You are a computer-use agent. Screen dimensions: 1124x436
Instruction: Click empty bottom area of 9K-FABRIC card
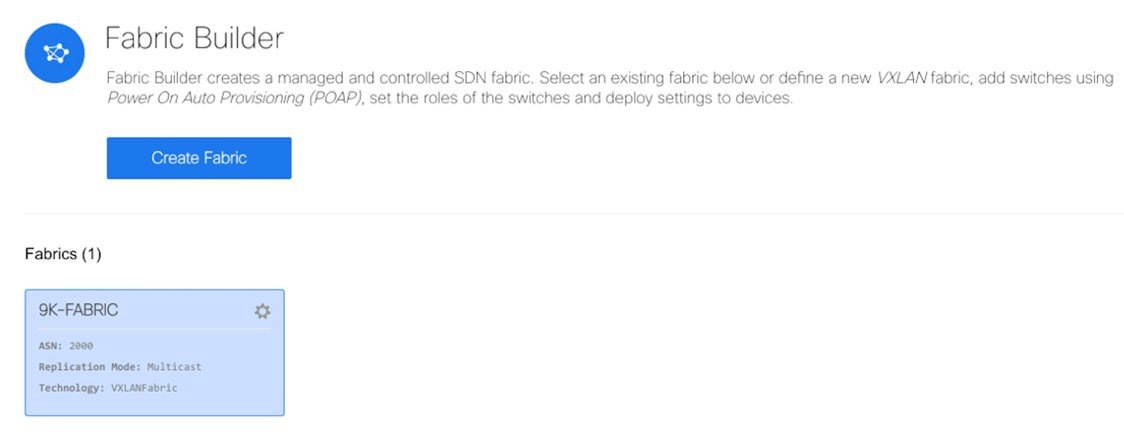(155, 405)
